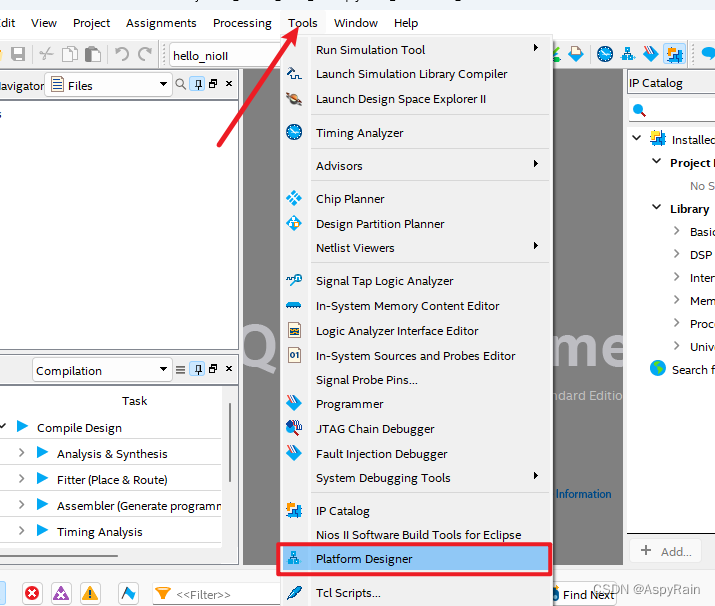The height and width of the screenshot is (606, 715).
Task: Open the Tasks panel options menu icon
Action: [x=181, y=369]
